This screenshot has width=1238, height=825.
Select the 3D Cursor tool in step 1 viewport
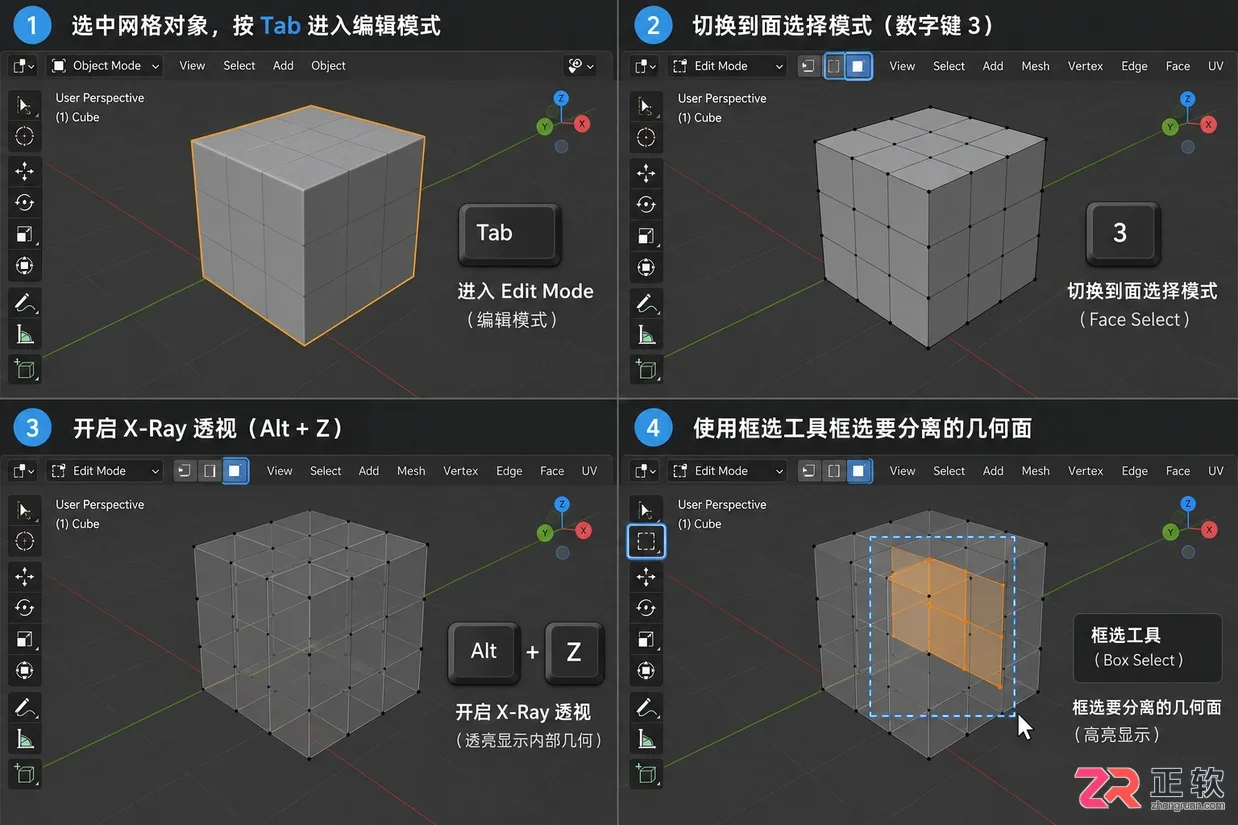click(25, 136)
